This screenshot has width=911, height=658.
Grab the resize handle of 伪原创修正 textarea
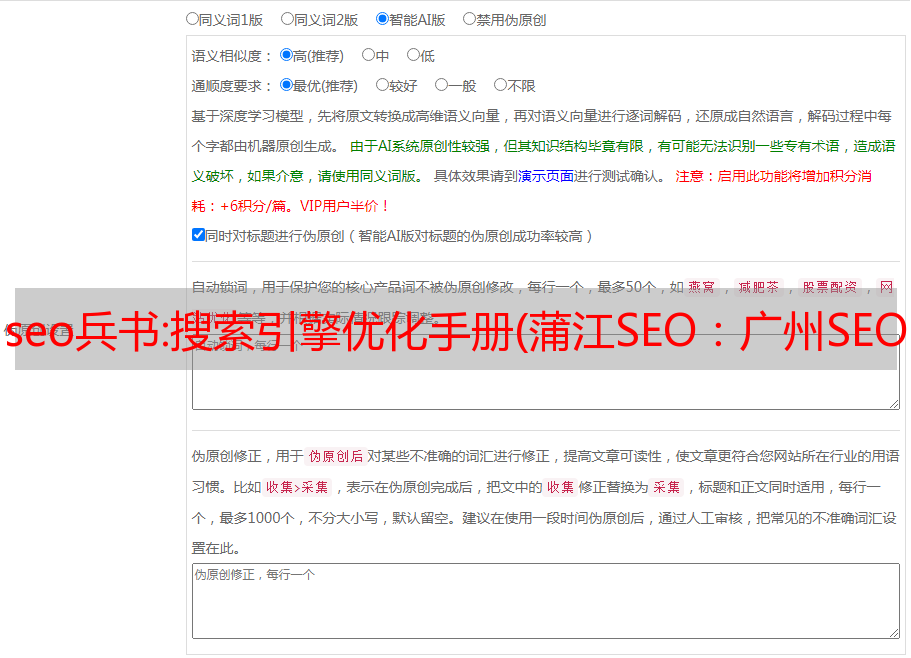[x=894, y=633]
